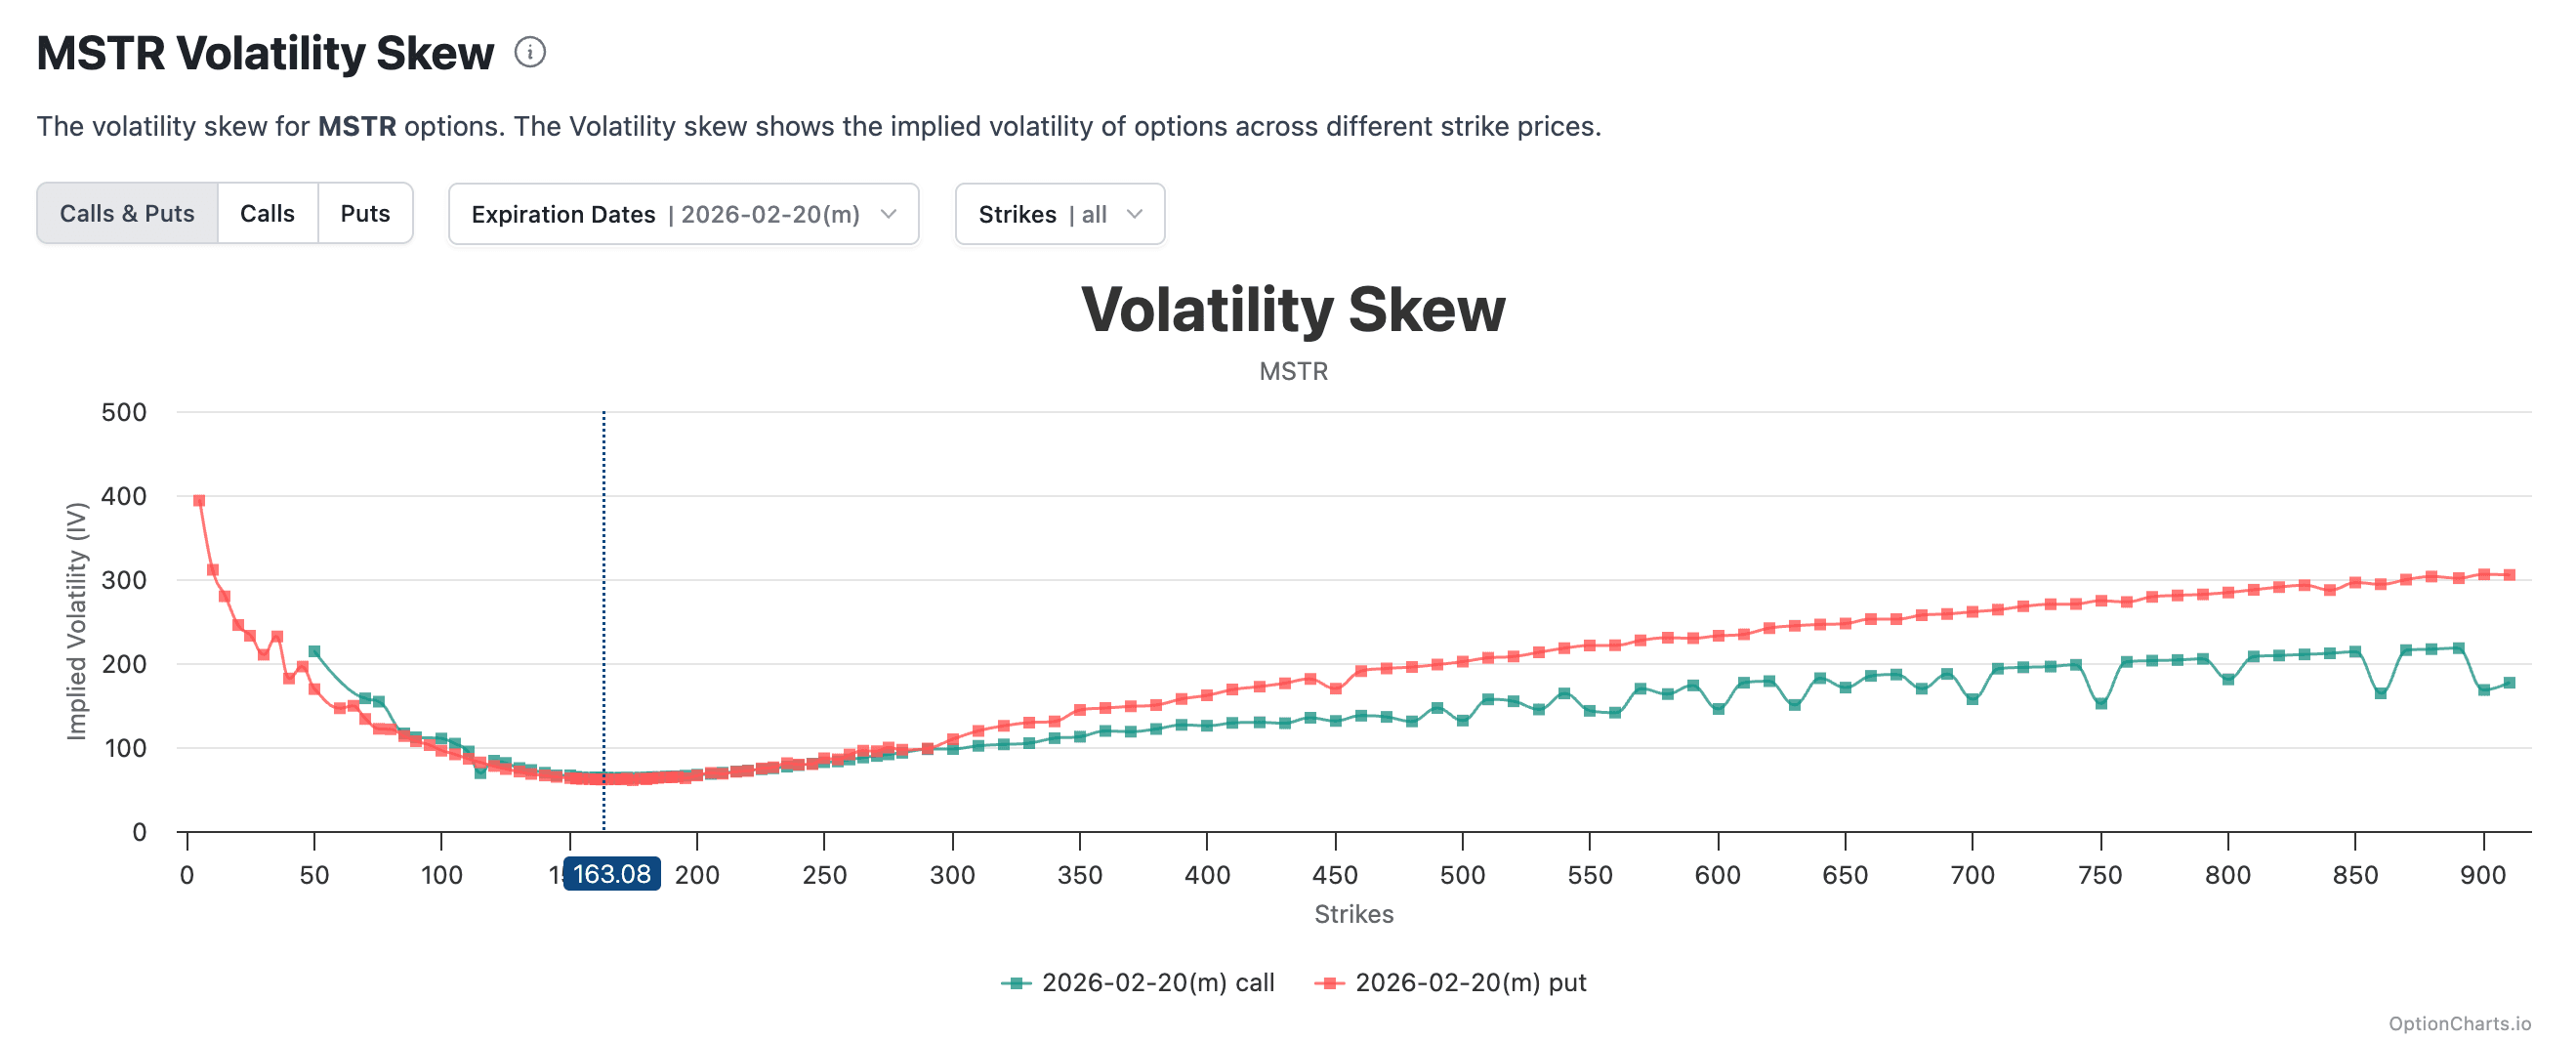
Task: Toggle the 2026-02-20(m) put series
Action: (x=1450, y=983)
